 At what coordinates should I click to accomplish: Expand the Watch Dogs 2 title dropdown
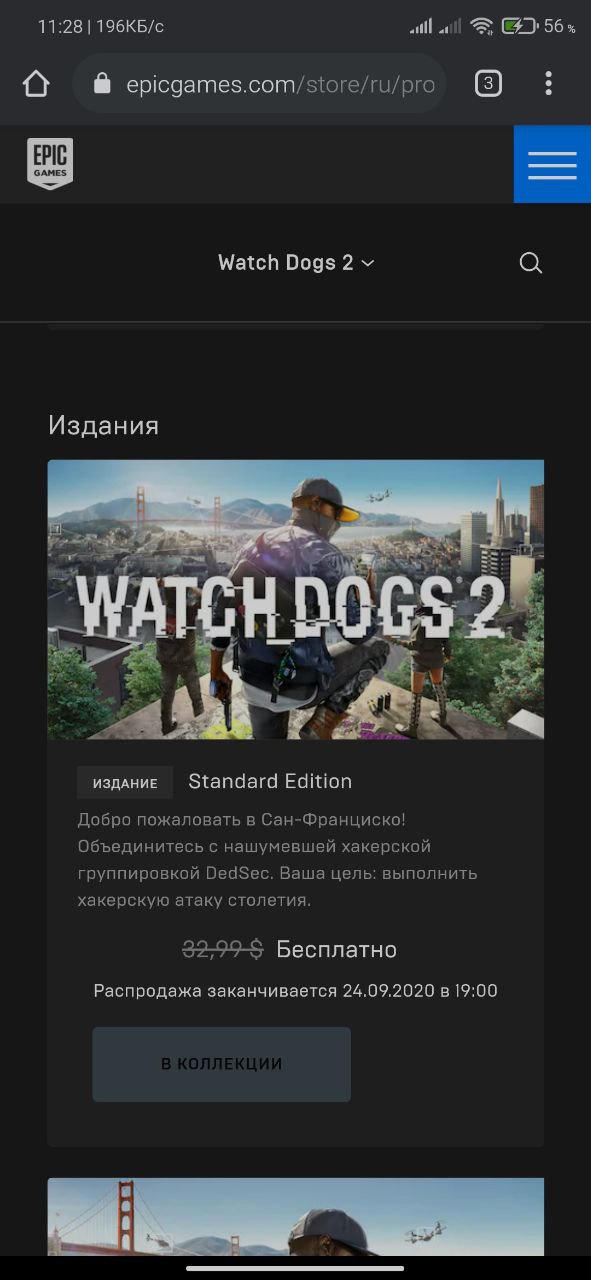click(296, 263)
